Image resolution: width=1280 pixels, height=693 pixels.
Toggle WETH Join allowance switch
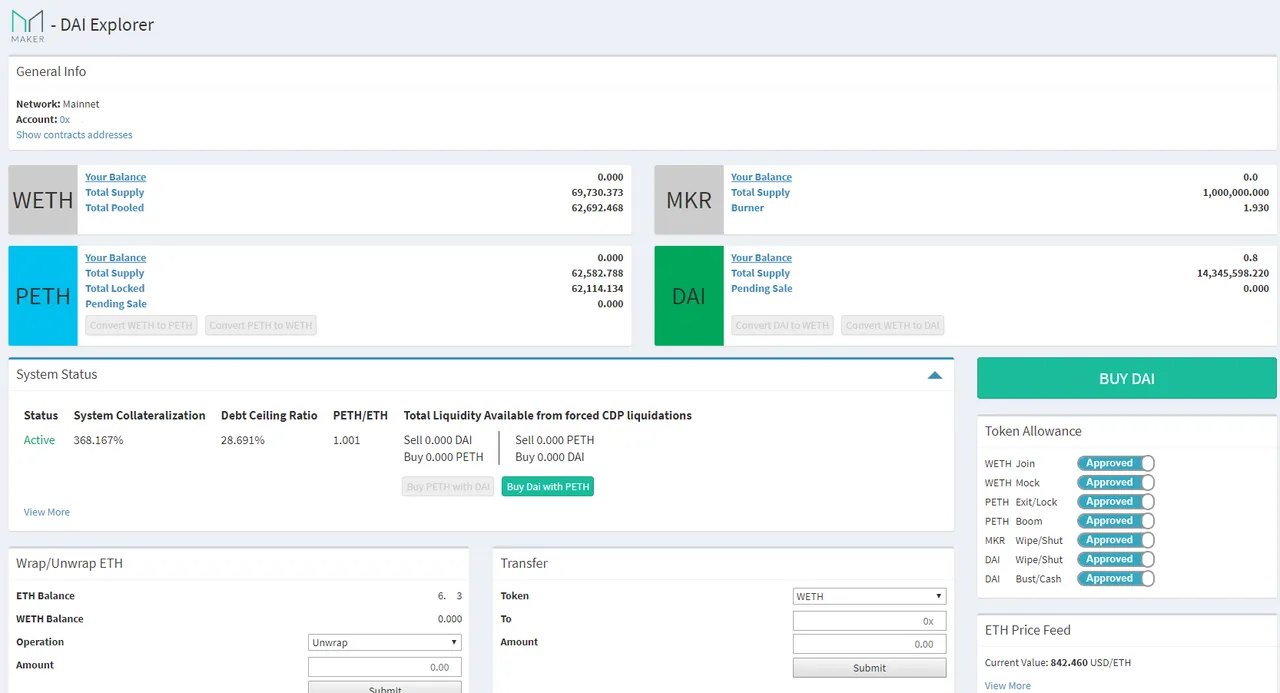pyautogui.click(x=1116, y=463)
